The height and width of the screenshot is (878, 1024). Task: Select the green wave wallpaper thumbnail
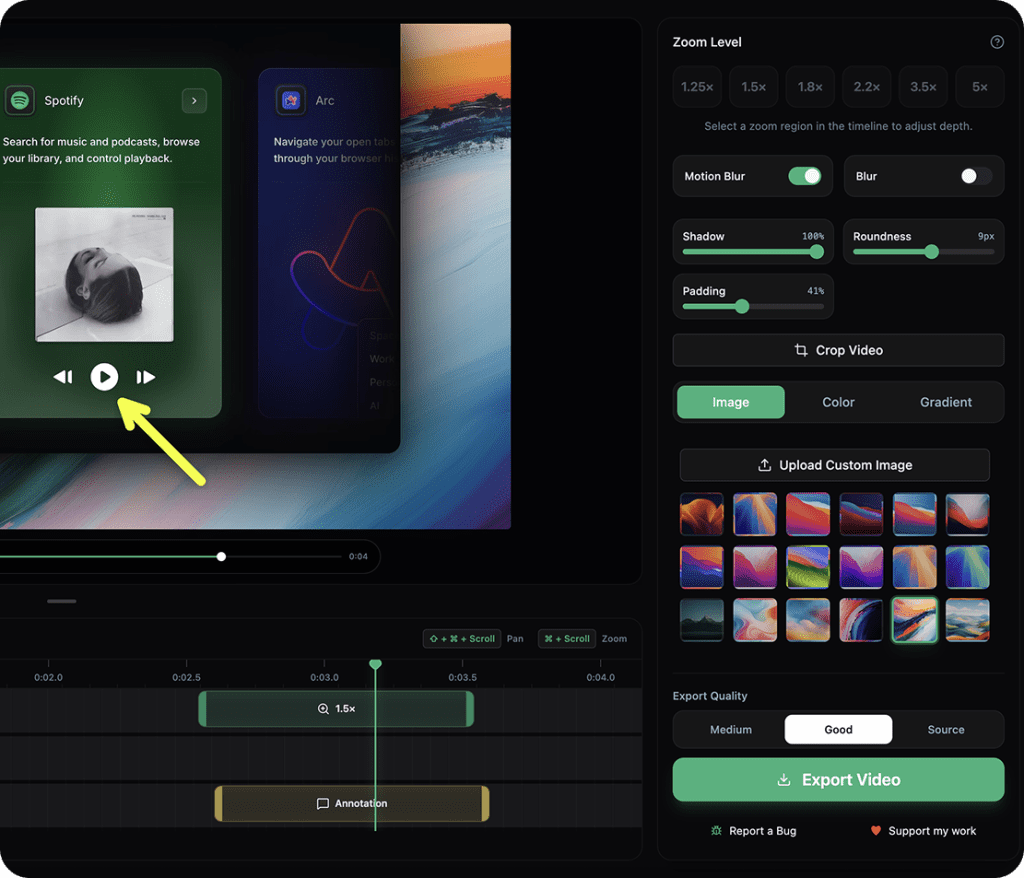click(x=808, y=567)
